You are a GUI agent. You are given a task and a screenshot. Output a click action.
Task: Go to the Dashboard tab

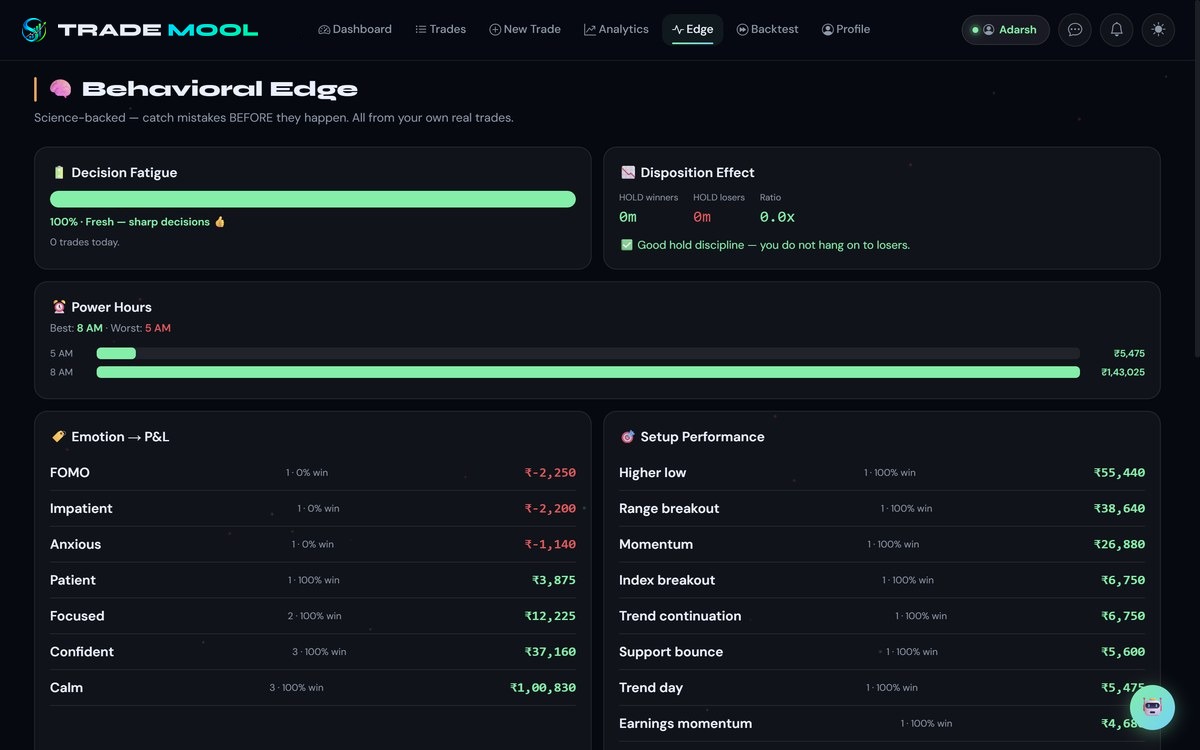coord(355,30)
